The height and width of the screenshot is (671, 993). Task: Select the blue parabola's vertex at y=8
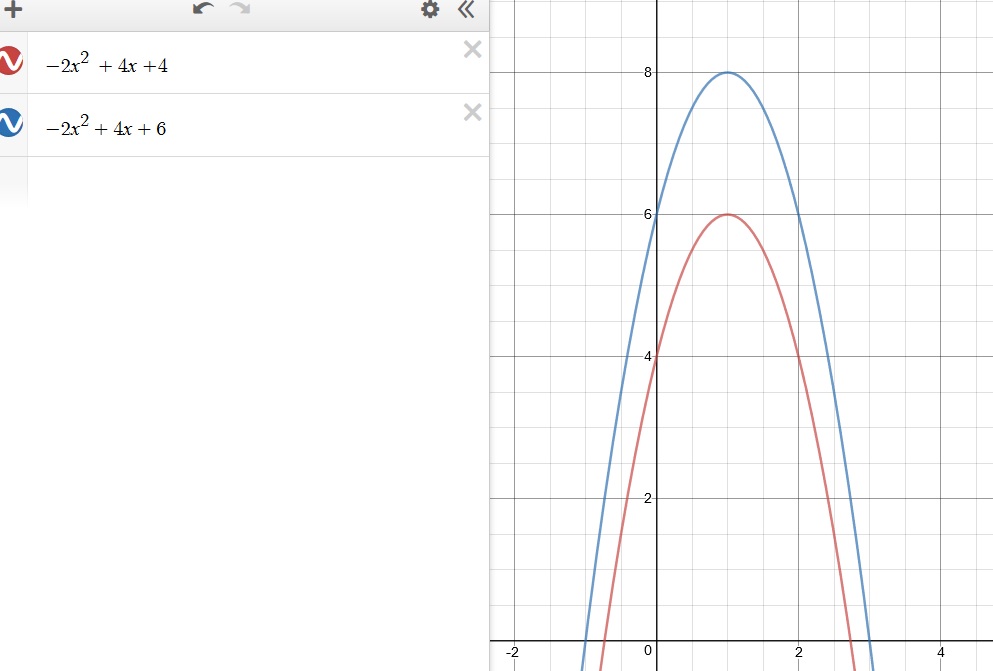click(728, 72)
